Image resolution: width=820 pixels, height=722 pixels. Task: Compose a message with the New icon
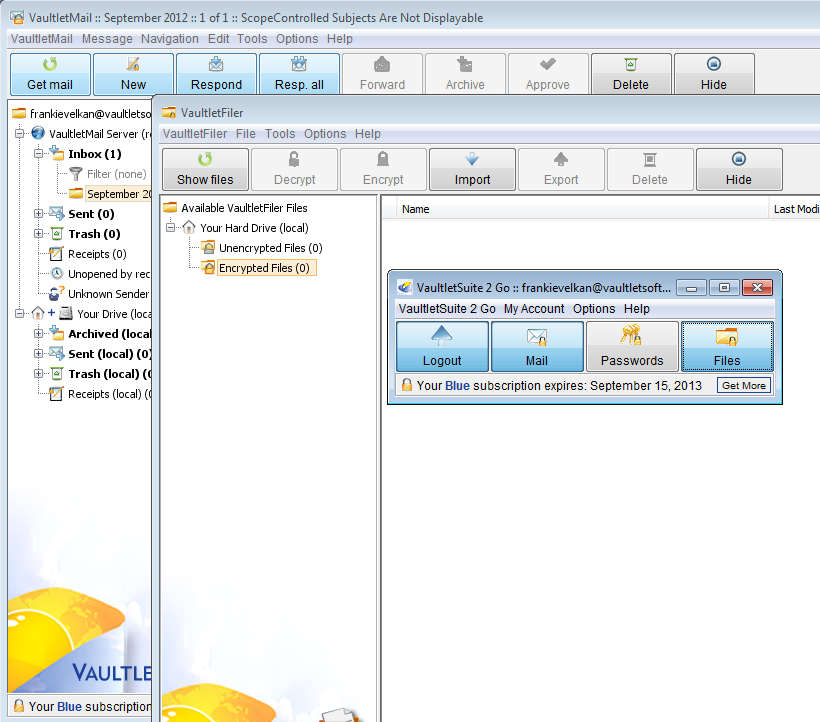tap(133, 74)
